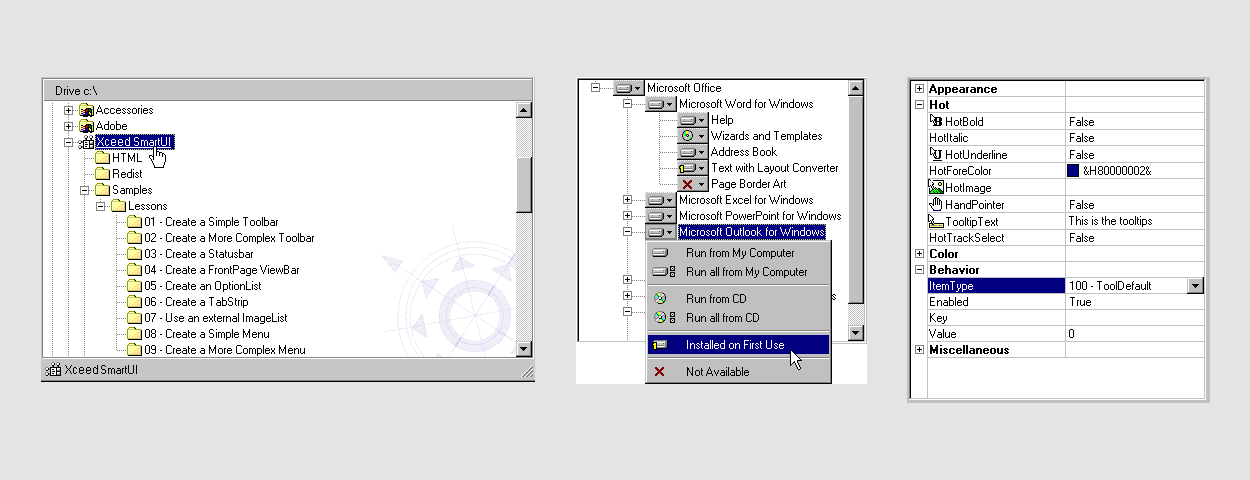Click the folder tree scrollbar down arrow
Screen dimensions: 1250x480
[x=523, y=348]
